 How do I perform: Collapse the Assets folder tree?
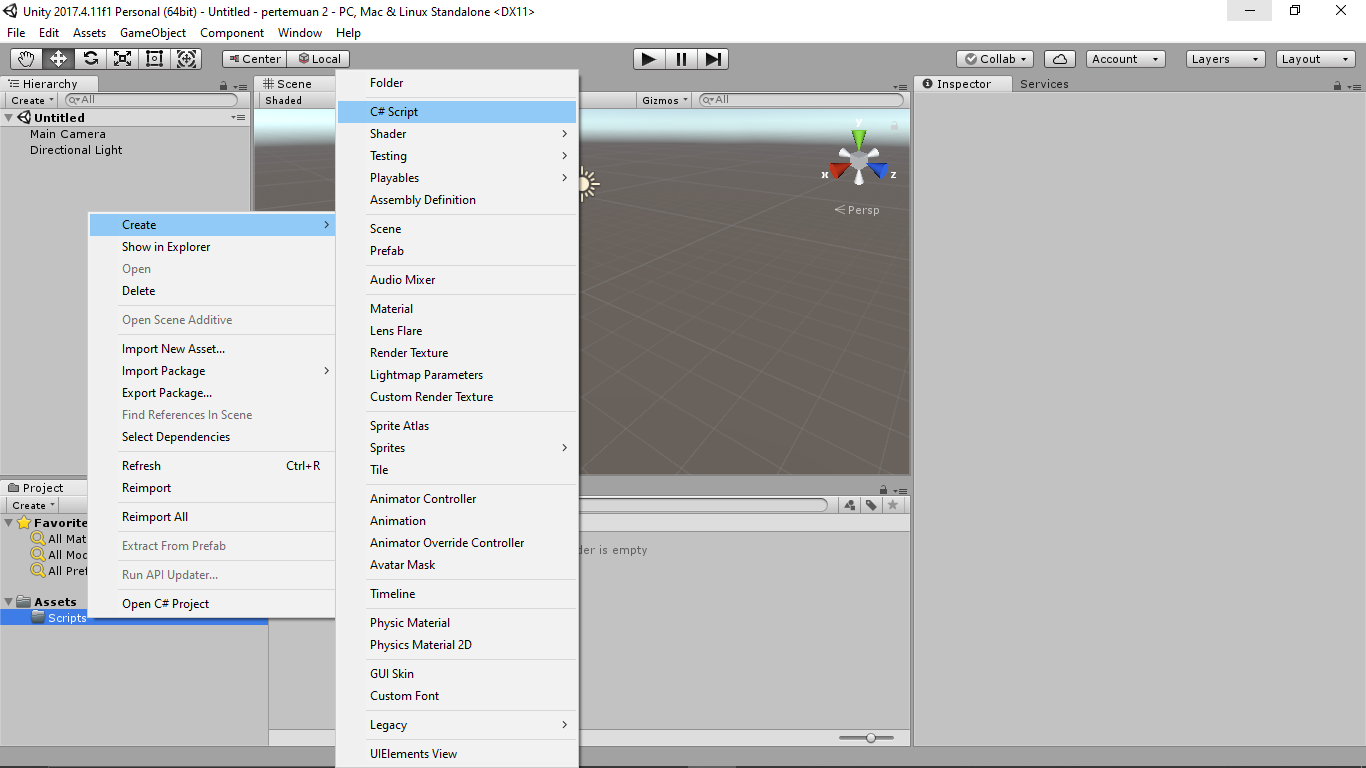9,602
